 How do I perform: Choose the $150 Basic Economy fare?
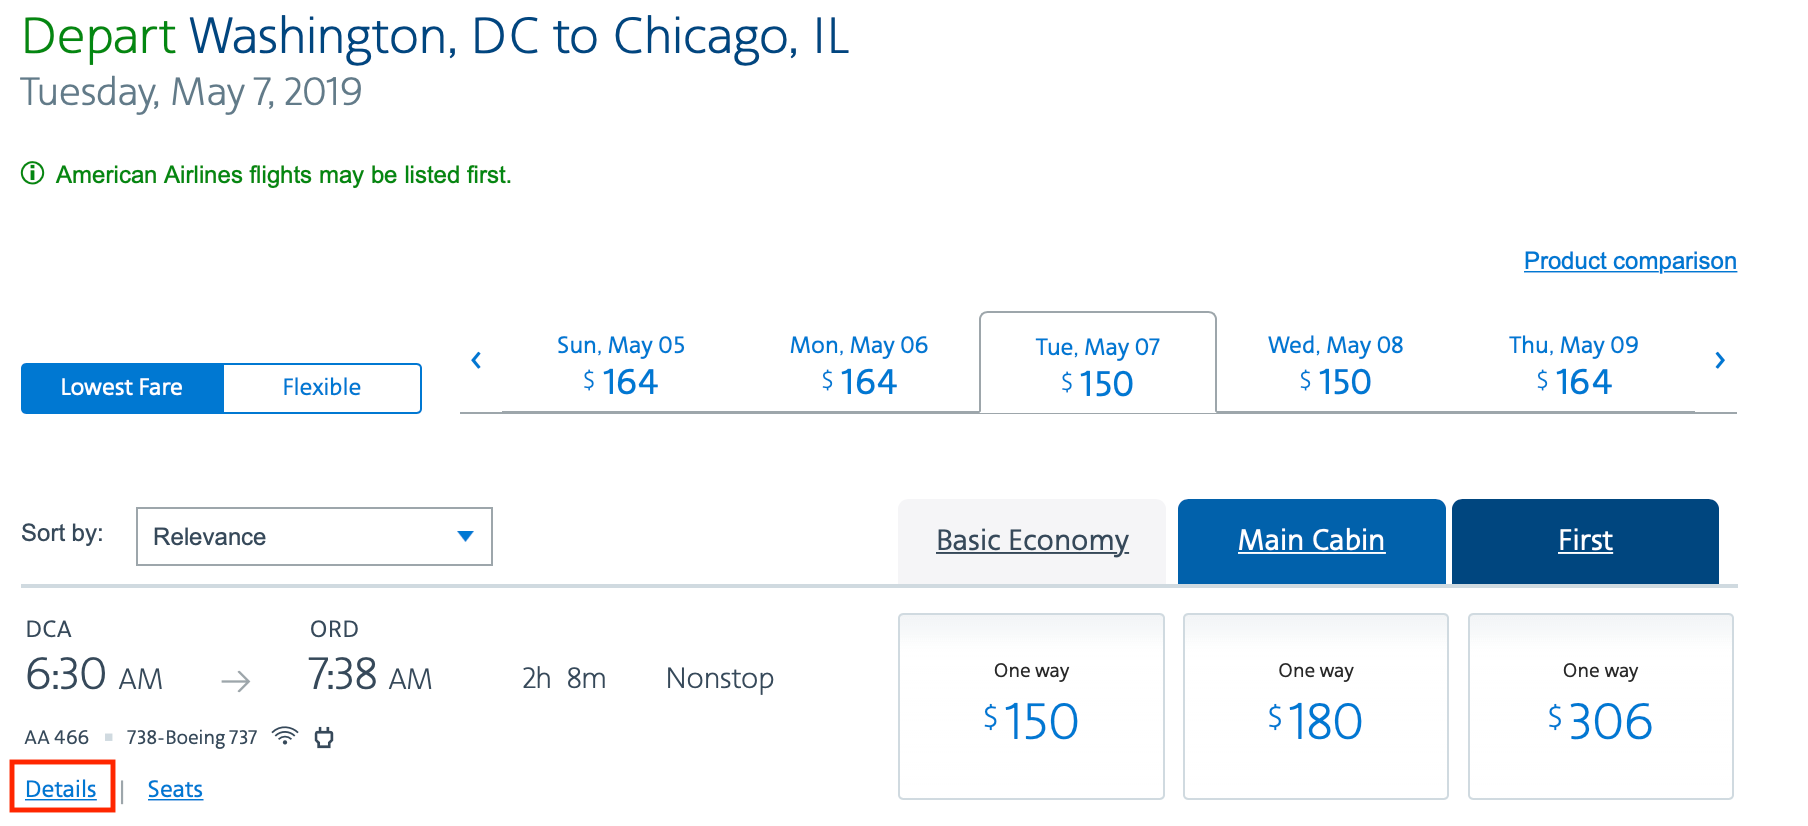pos(1031,706)
